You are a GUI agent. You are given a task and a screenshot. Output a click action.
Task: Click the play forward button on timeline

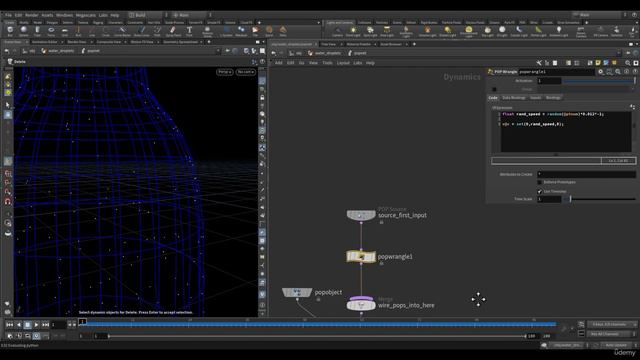[x=36, y=324]
